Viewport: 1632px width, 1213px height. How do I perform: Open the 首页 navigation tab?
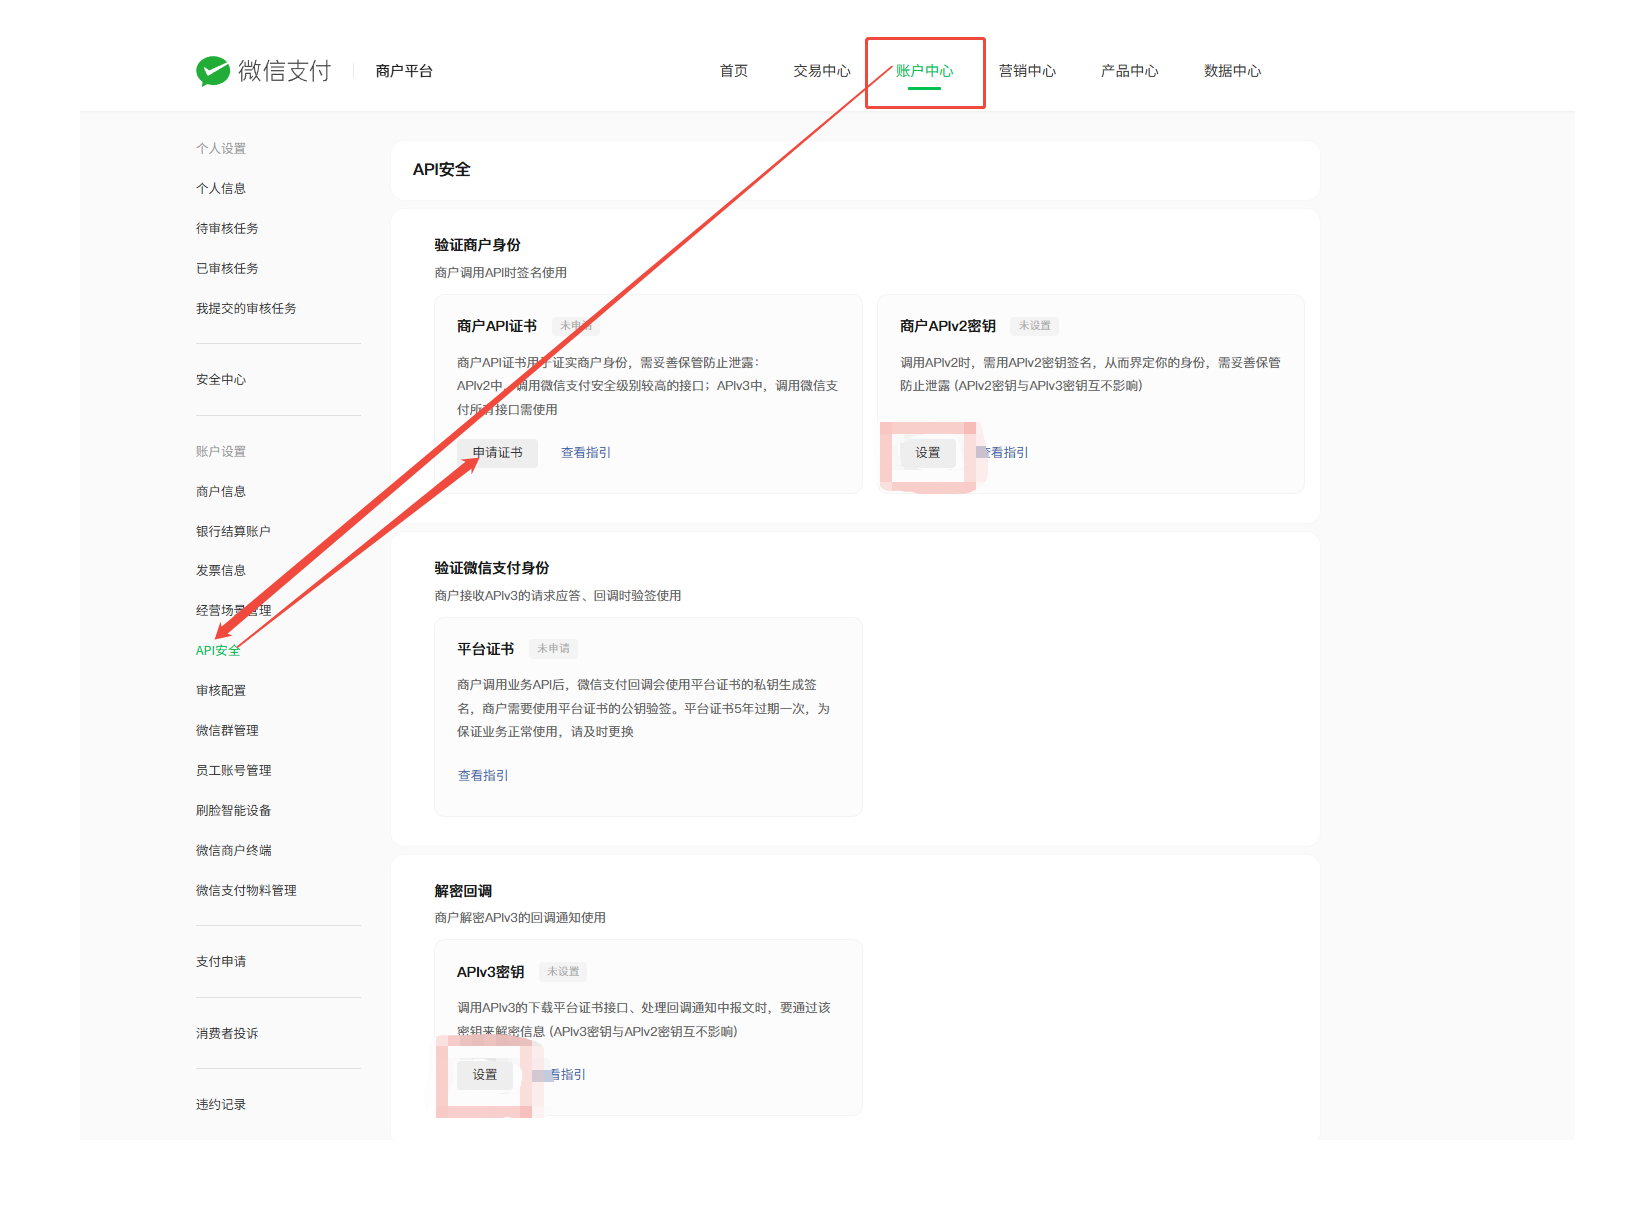[733, 71]
